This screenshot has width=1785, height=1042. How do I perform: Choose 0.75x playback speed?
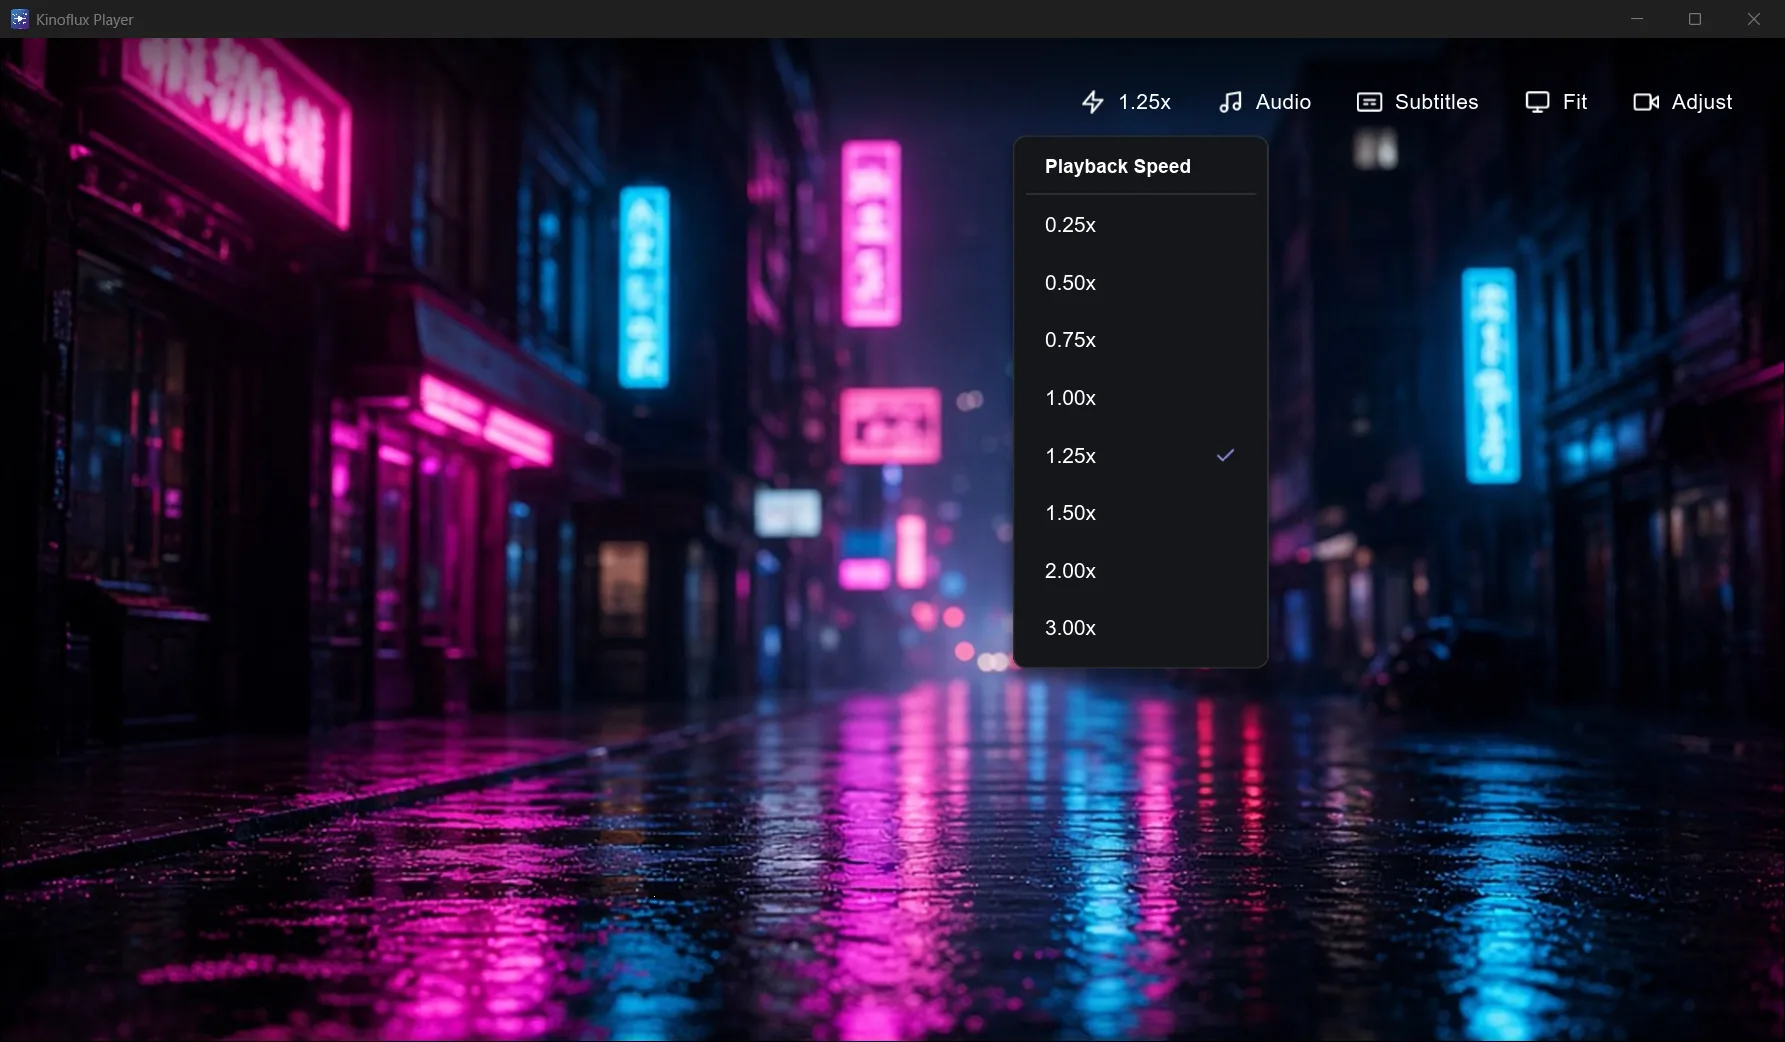coord(1140,340)
